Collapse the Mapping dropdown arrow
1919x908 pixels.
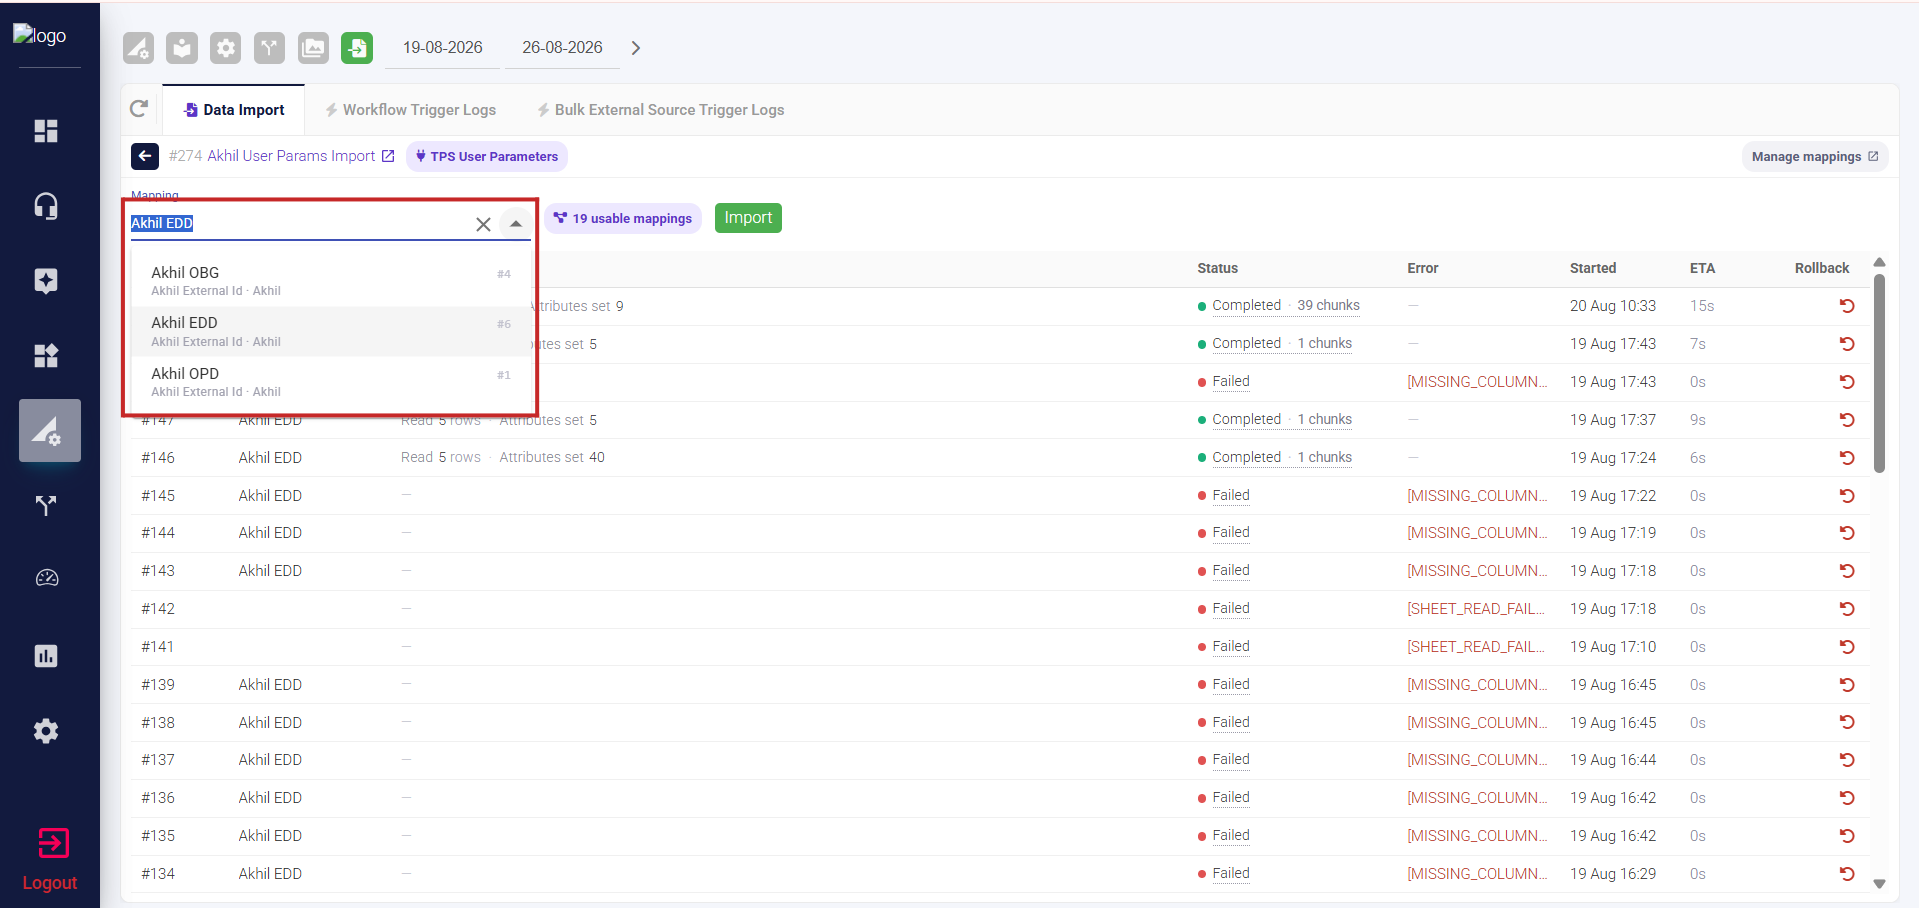[516, 224]
